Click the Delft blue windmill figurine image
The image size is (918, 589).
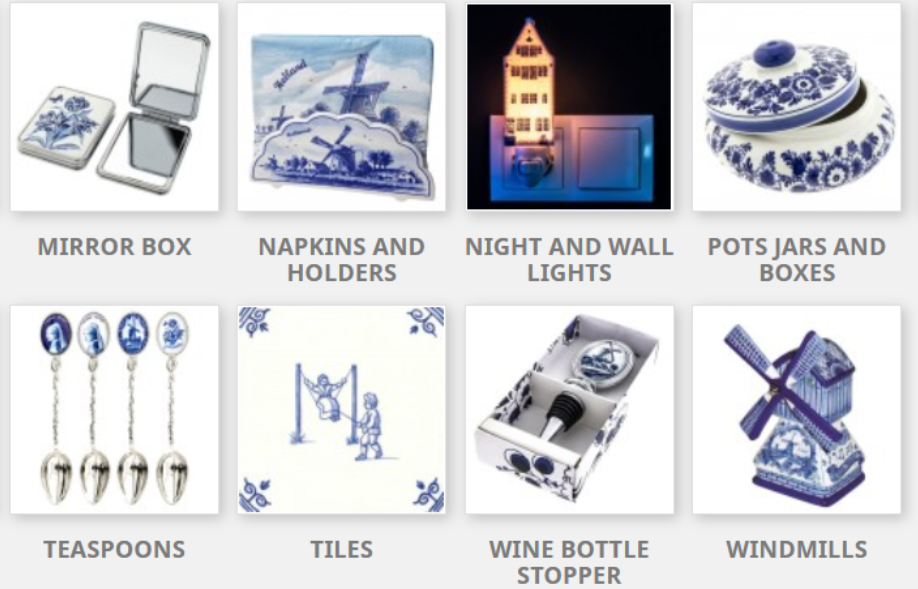[x=797, y=409]
